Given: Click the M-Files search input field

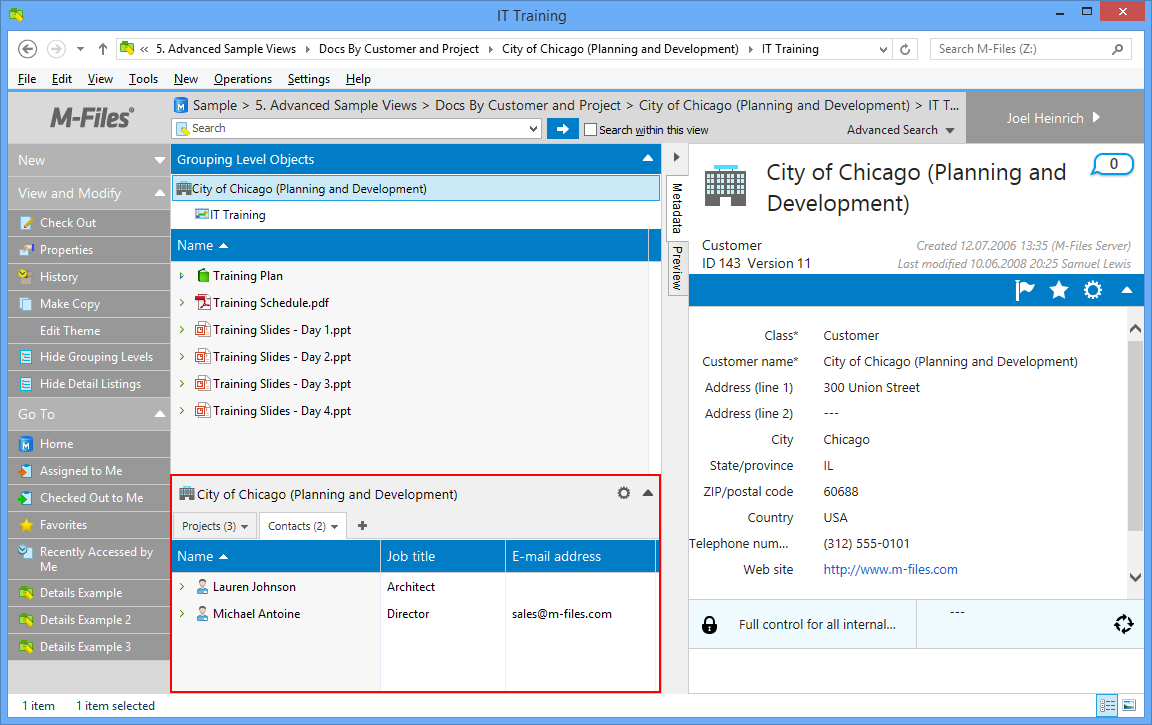Looking at the screenshot, I should click(x=355, y=129).
